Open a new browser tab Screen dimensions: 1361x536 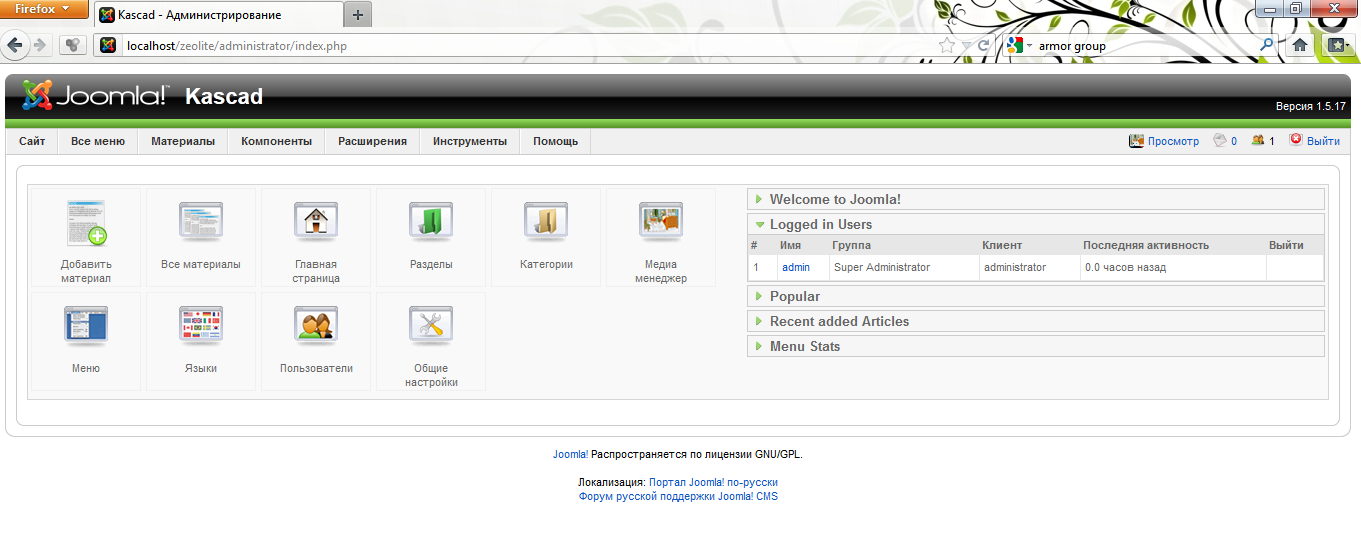pos(358,15)
